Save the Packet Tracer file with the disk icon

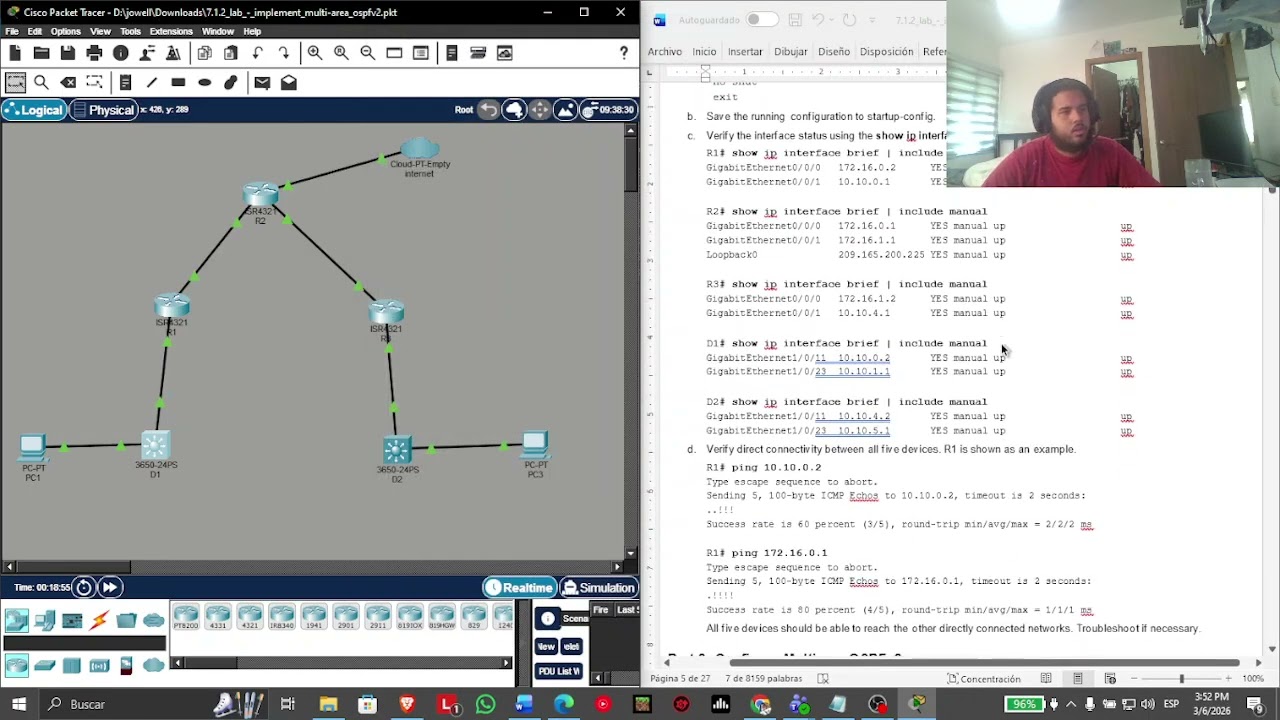[67, 53]
